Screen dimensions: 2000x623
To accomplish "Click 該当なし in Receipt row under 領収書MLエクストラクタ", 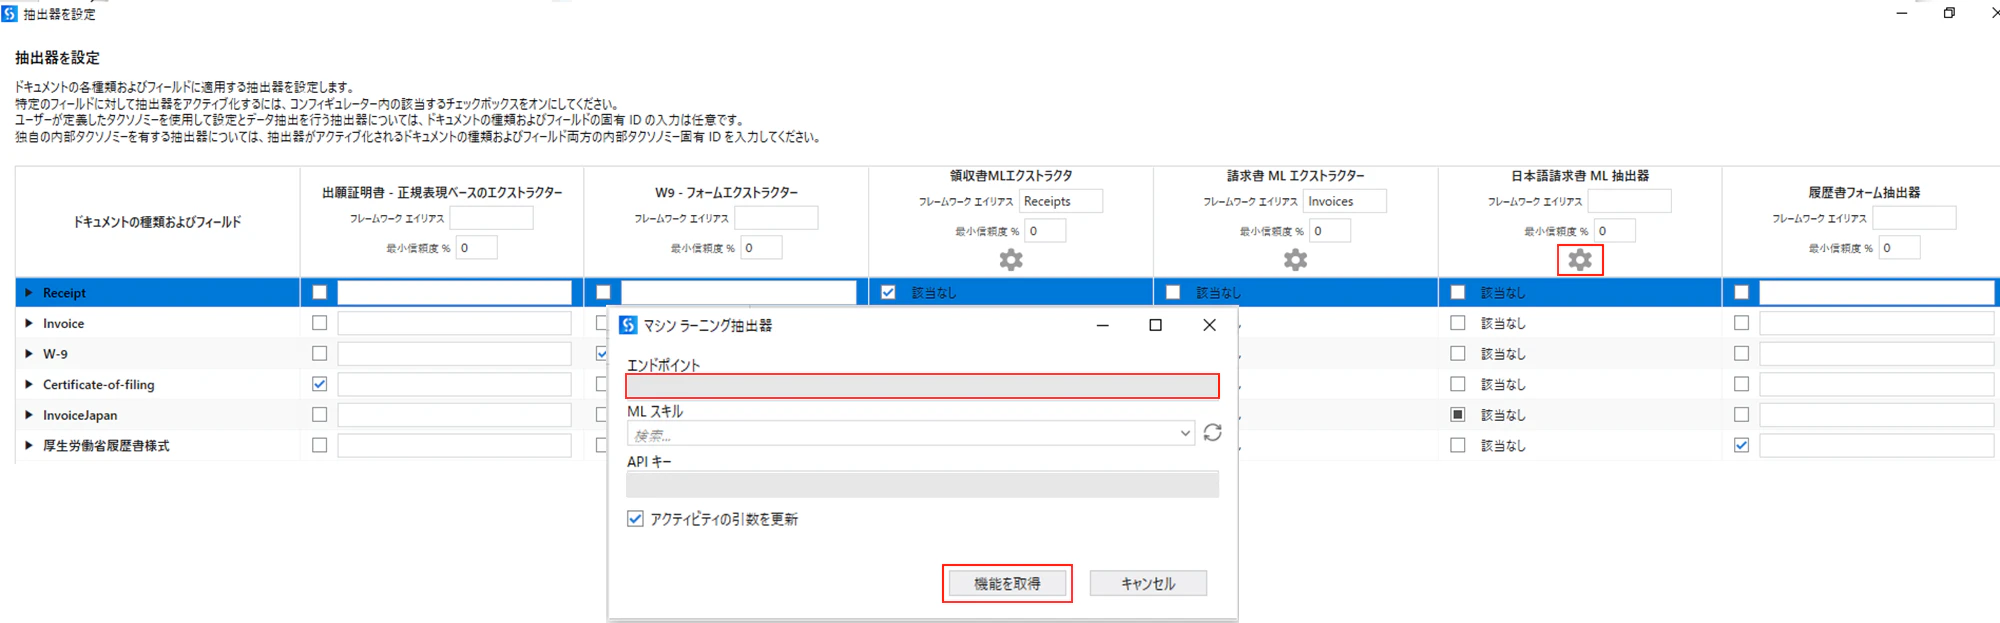I will pos(934,293).
